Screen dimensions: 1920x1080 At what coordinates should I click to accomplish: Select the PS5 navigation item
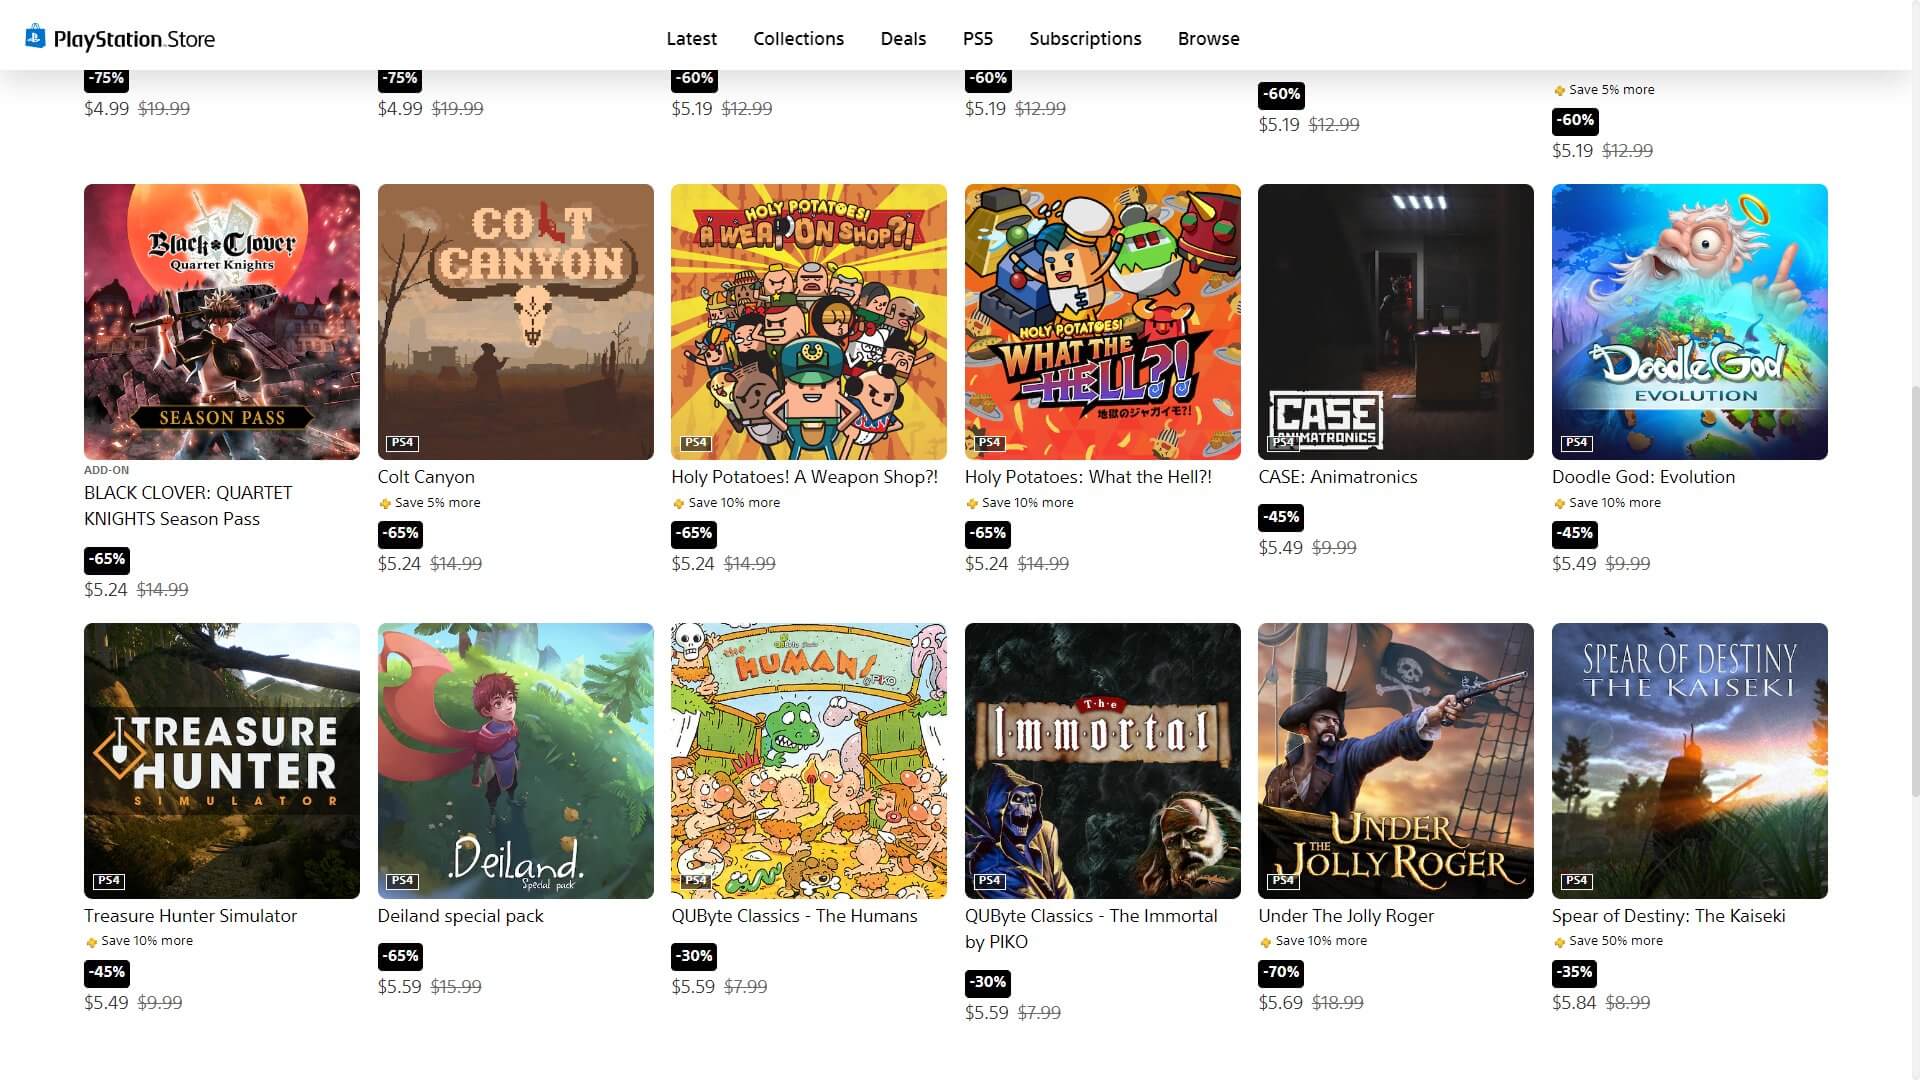tap(977, 39)
